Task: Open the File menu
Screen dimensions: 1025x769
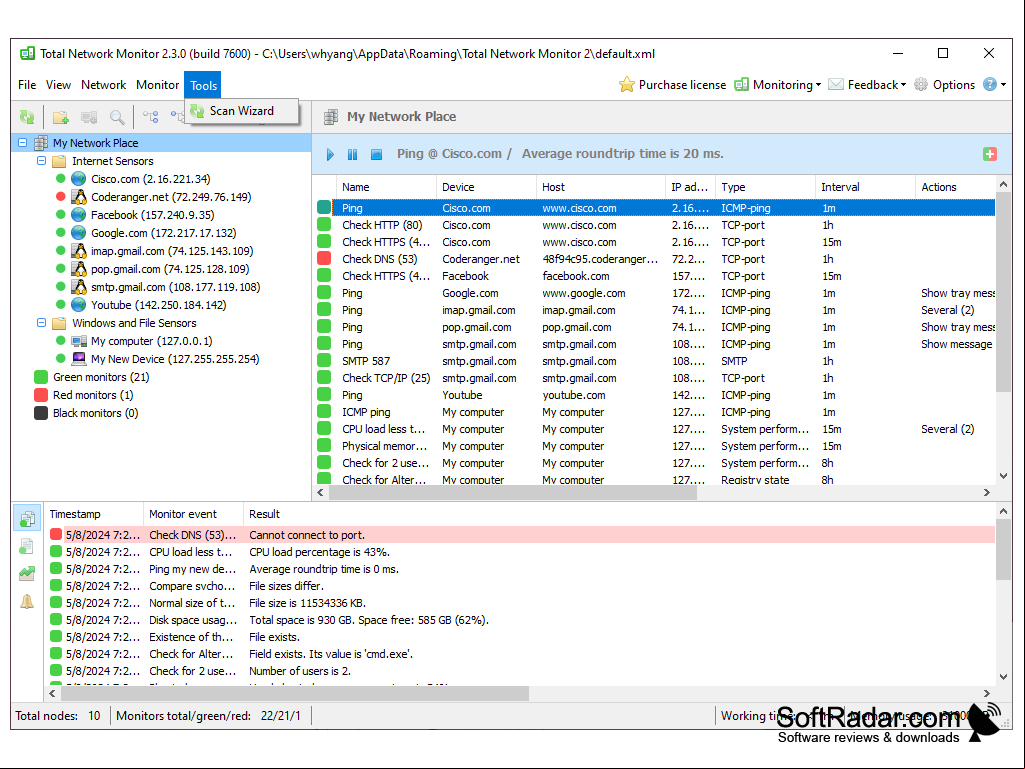Action: pos(27,85)
